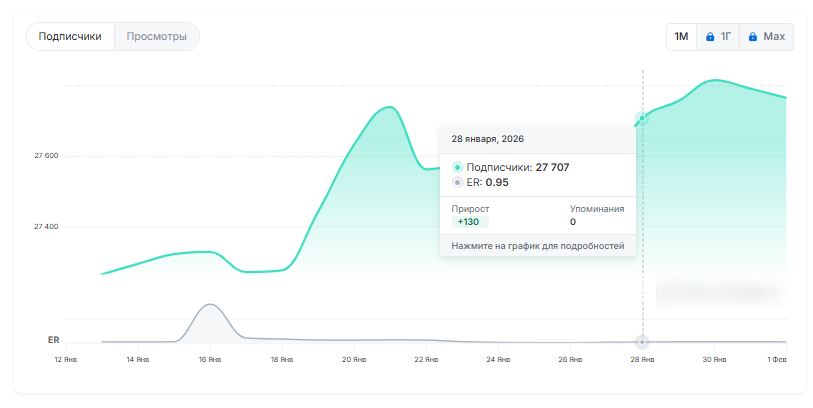Click the 24 Янв date label
Image resolution: width=813 pixels, height=408 pixels.
pyautogui.click(x=498, y=360)
